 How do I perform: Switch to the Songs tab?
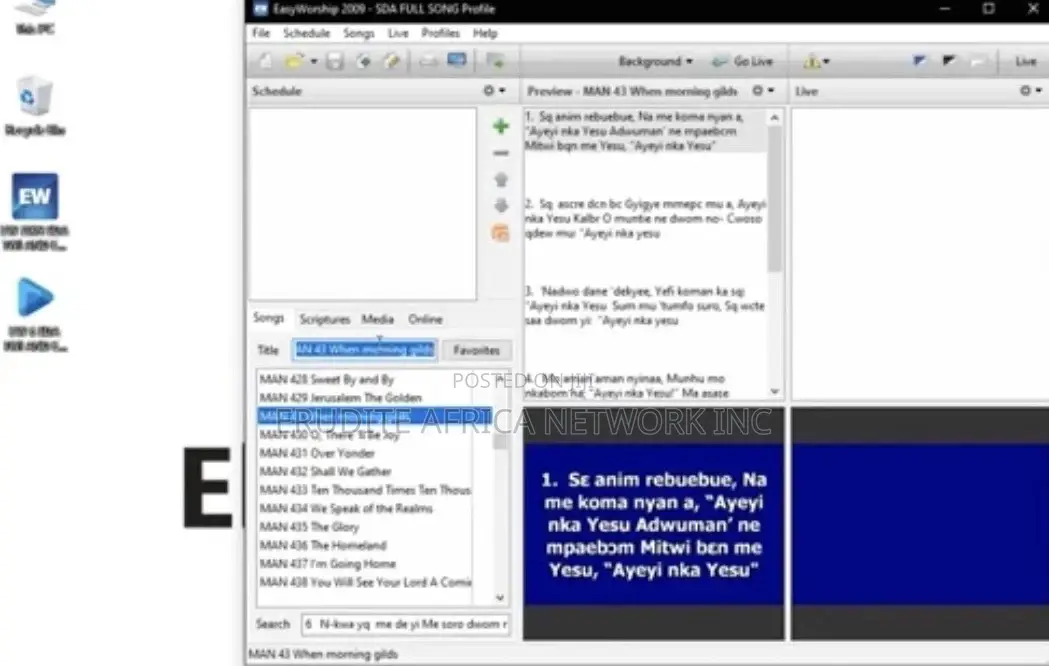[268, 318]
